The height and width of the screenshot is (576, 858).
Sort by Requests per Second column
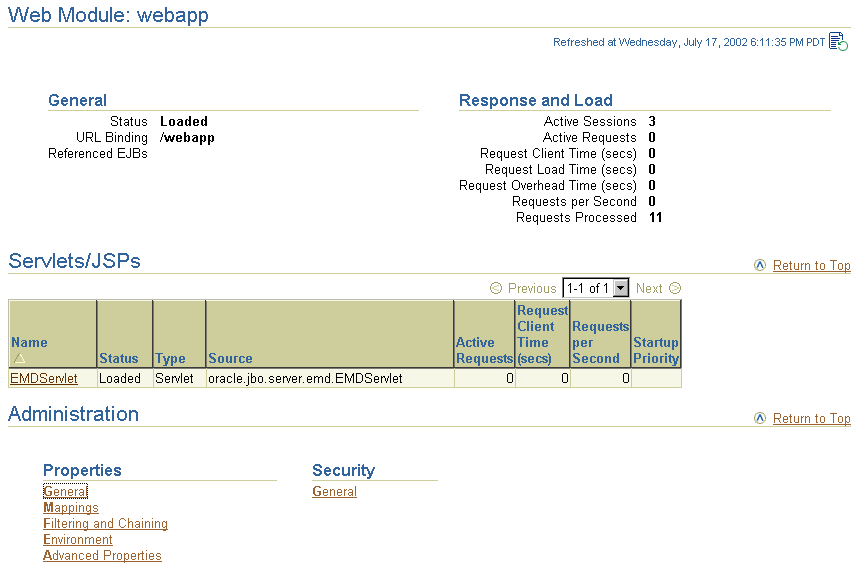click(x=600, y=342)
